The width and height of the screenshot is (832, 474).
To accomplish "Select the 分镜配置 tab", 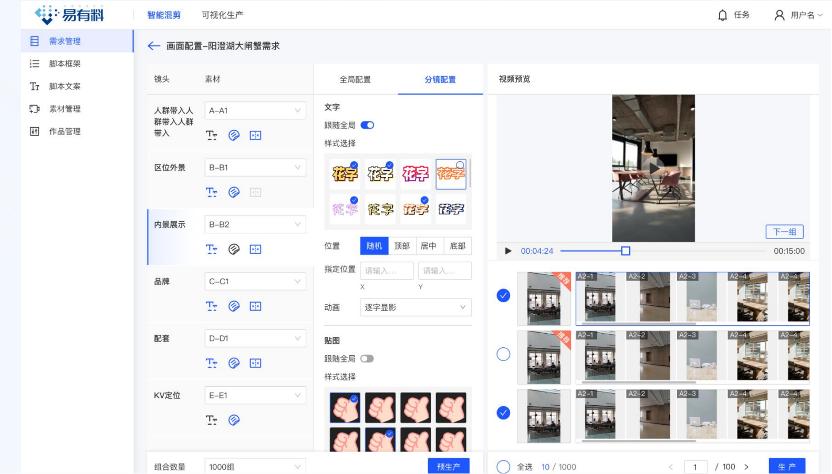I will pyautogui.click(x=440, y=80).
